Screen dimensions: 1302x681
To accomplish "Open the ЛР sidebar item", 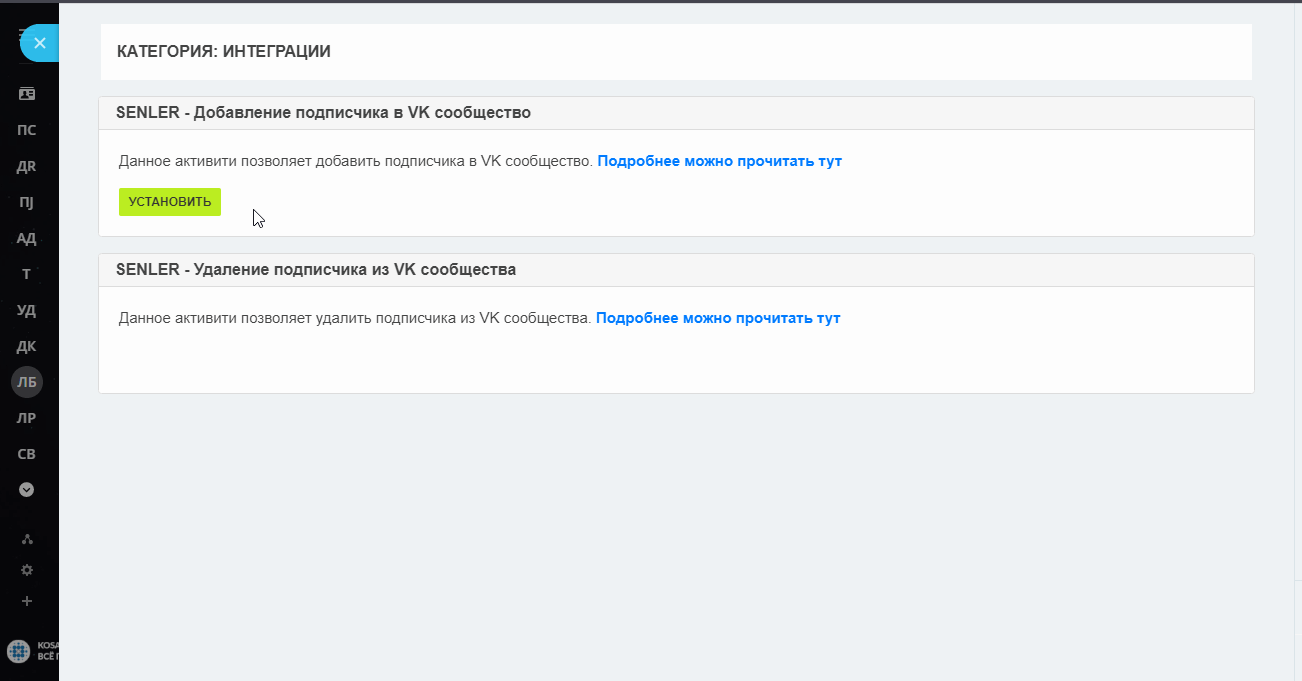I will click(x=27, y=418).
